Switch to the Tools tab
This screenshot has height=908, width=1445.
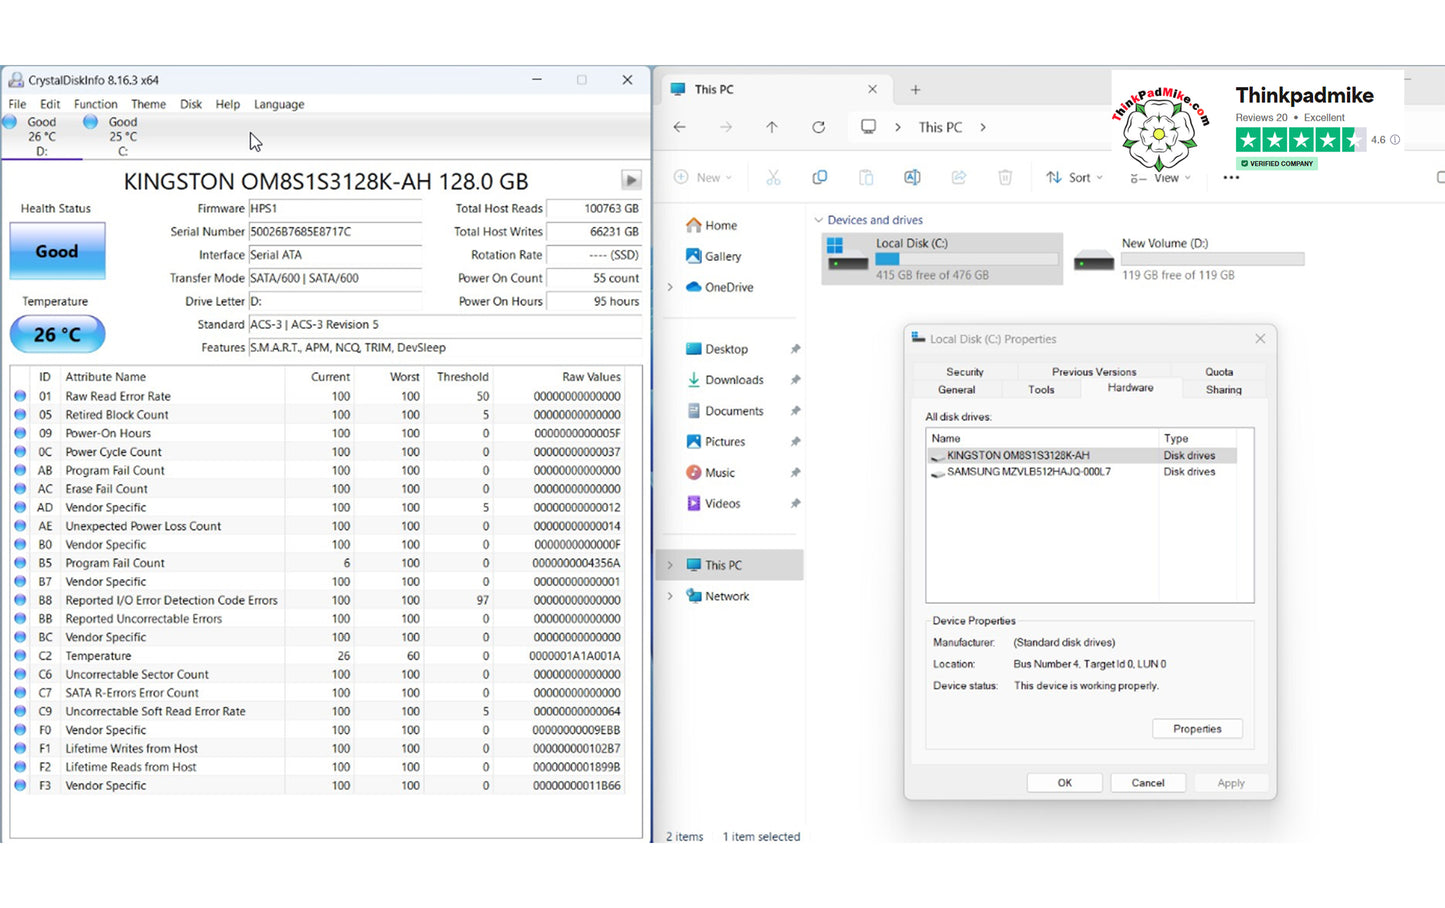coord(1041,390)
